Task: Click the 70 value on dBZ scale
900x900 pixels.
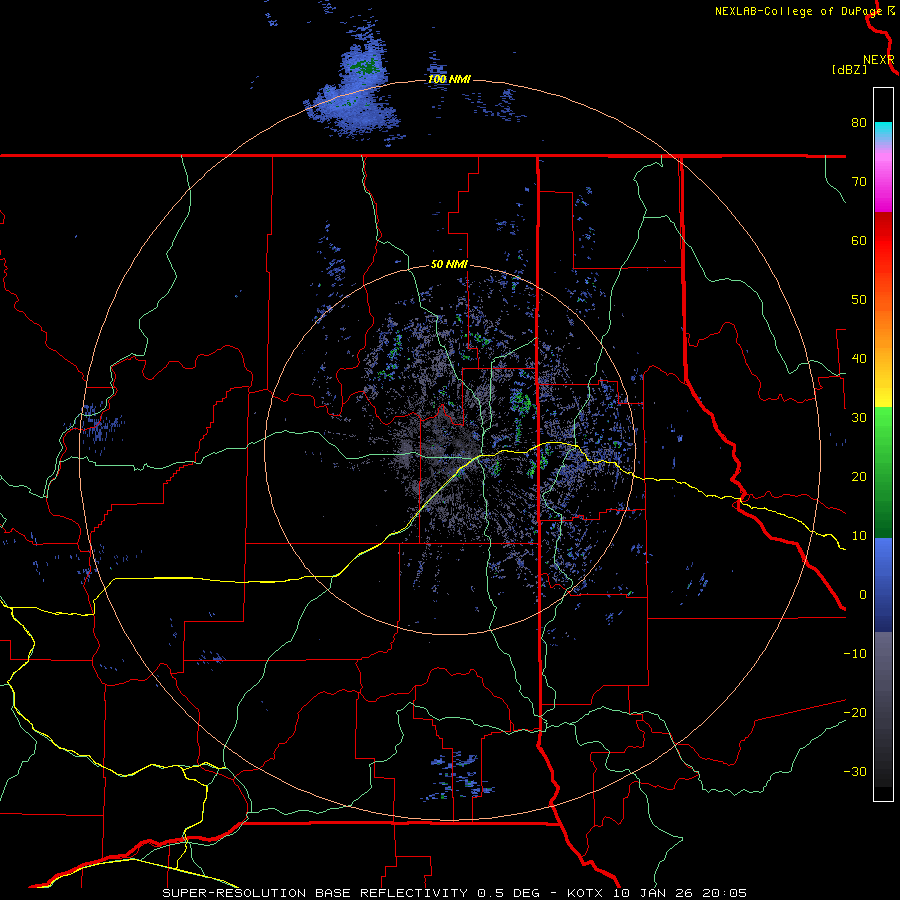Action: pos(859,181)
